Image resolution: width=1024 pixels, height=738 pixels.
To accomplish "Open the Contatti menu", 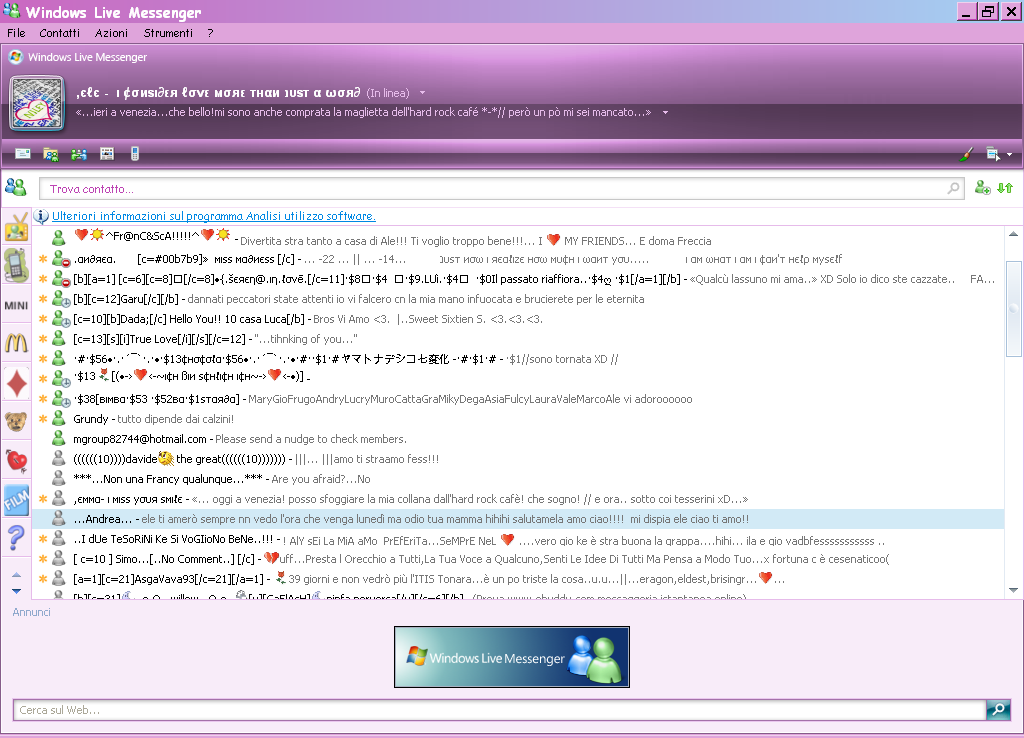I will point(59,33).
